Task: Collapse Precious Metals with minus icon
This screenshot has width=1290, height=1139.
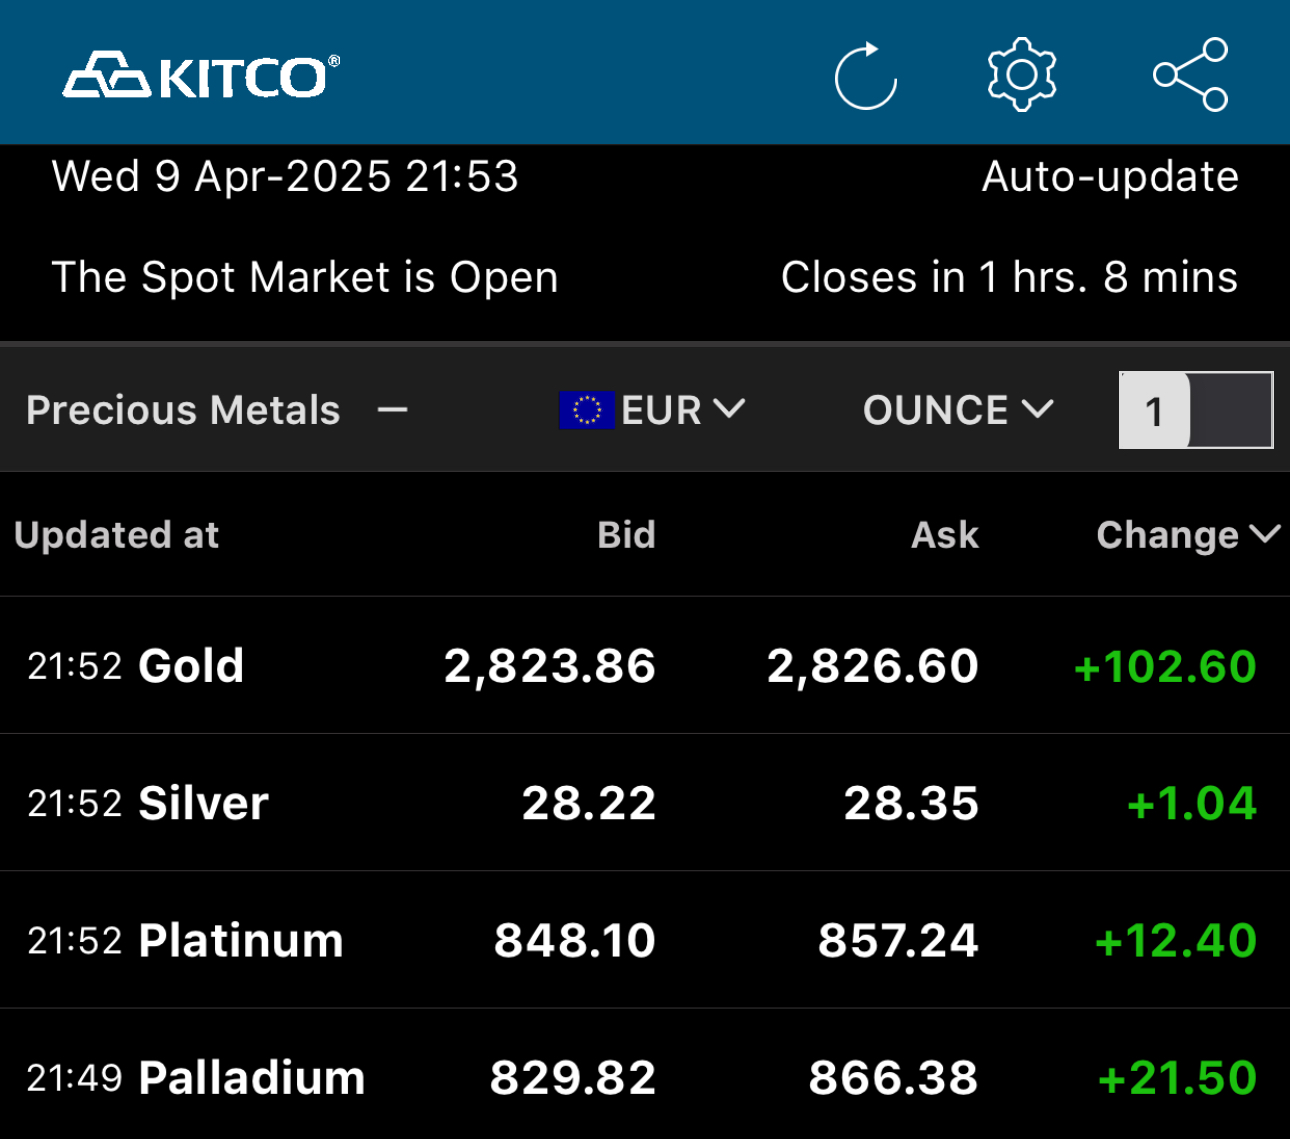Action: click(x=393, y=410)
